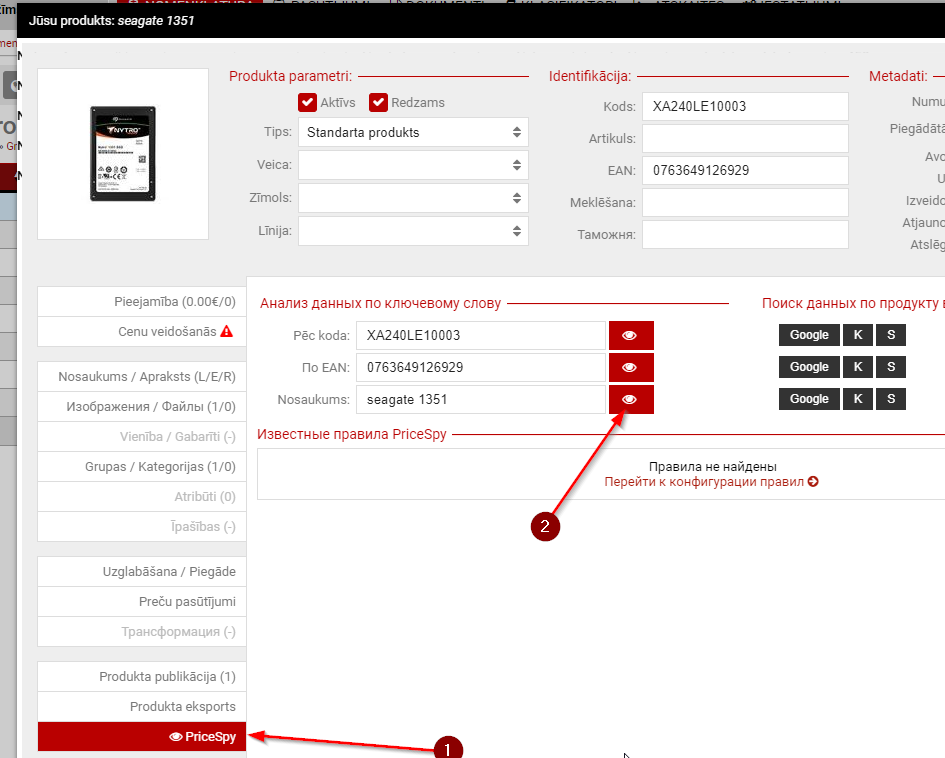945x758 pixels.
Task: Click S button in the Nosaukums row
Action: pos(891,399)
